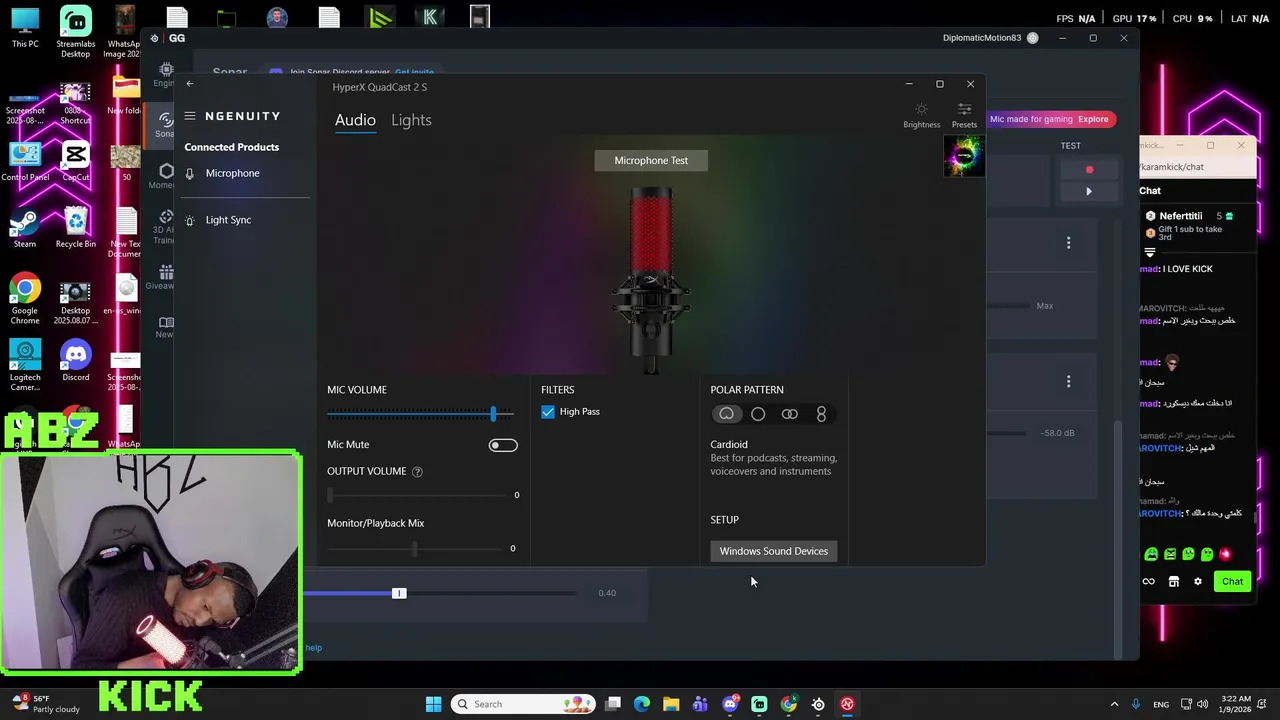This screenshot has width=1280, height=720.
Task: Open Microsoft Edge from the taskbar
Action: [x=642, y=704]
